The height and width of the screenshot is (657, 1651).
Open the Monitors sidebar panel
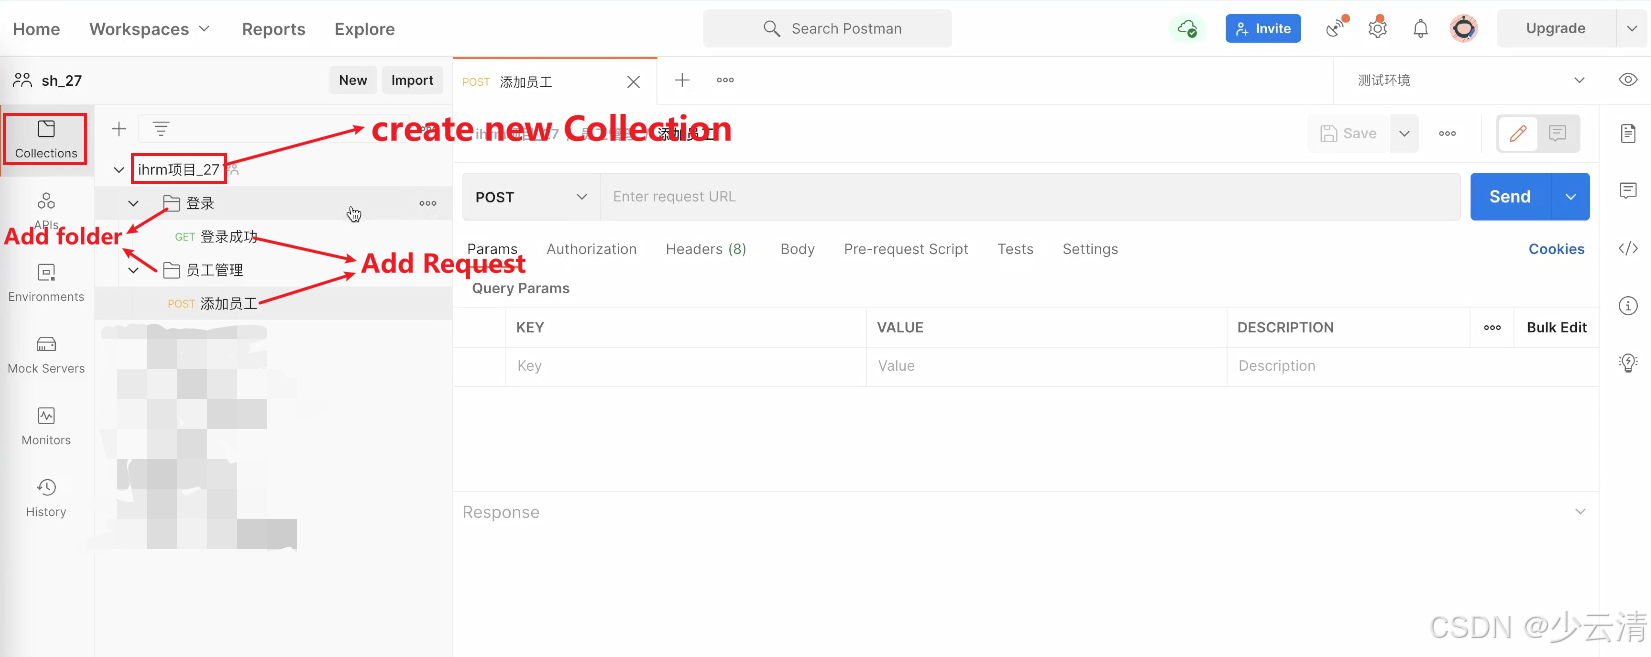[46, 426]
